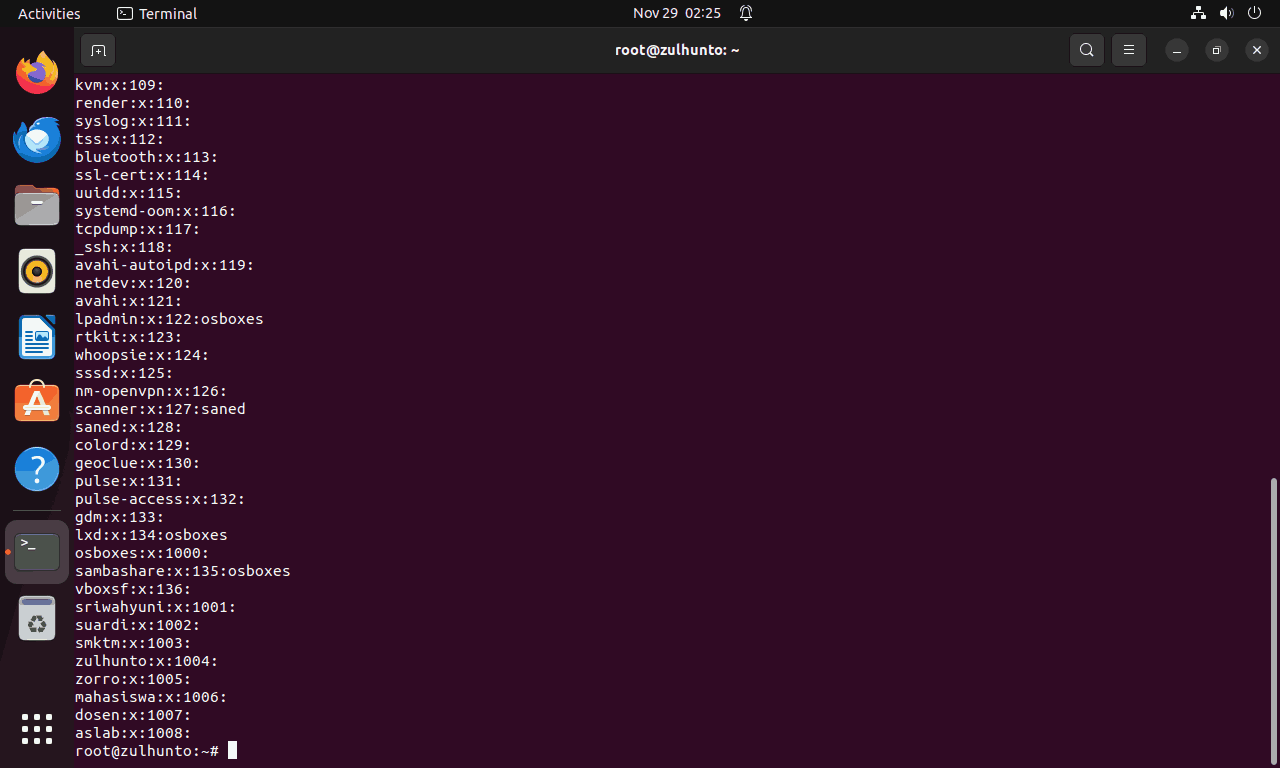Click the nm-openvpn:x:126: line
Screen dimensions: 1280x768
coord(151,391)
